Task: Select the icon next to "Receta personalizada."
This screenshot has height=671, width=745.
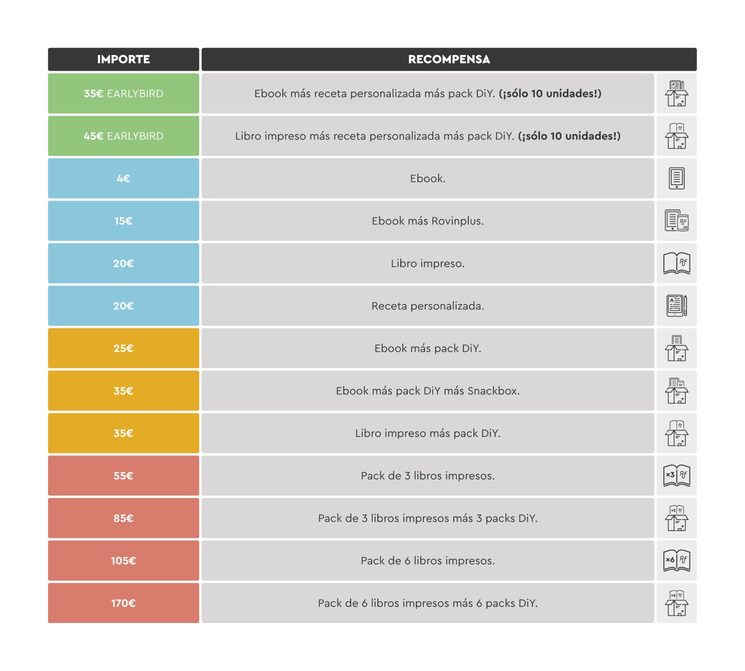Action: tap(676, 306)
